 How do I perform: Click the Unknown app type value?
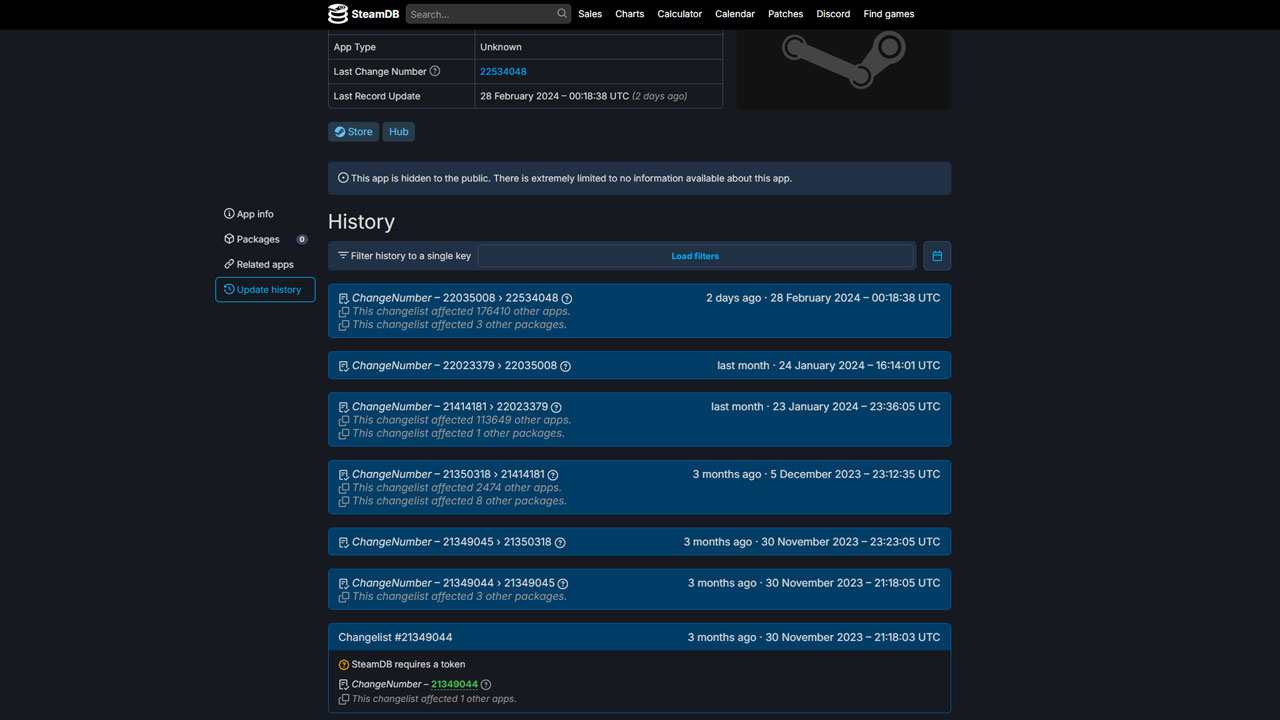coord(501,47)
